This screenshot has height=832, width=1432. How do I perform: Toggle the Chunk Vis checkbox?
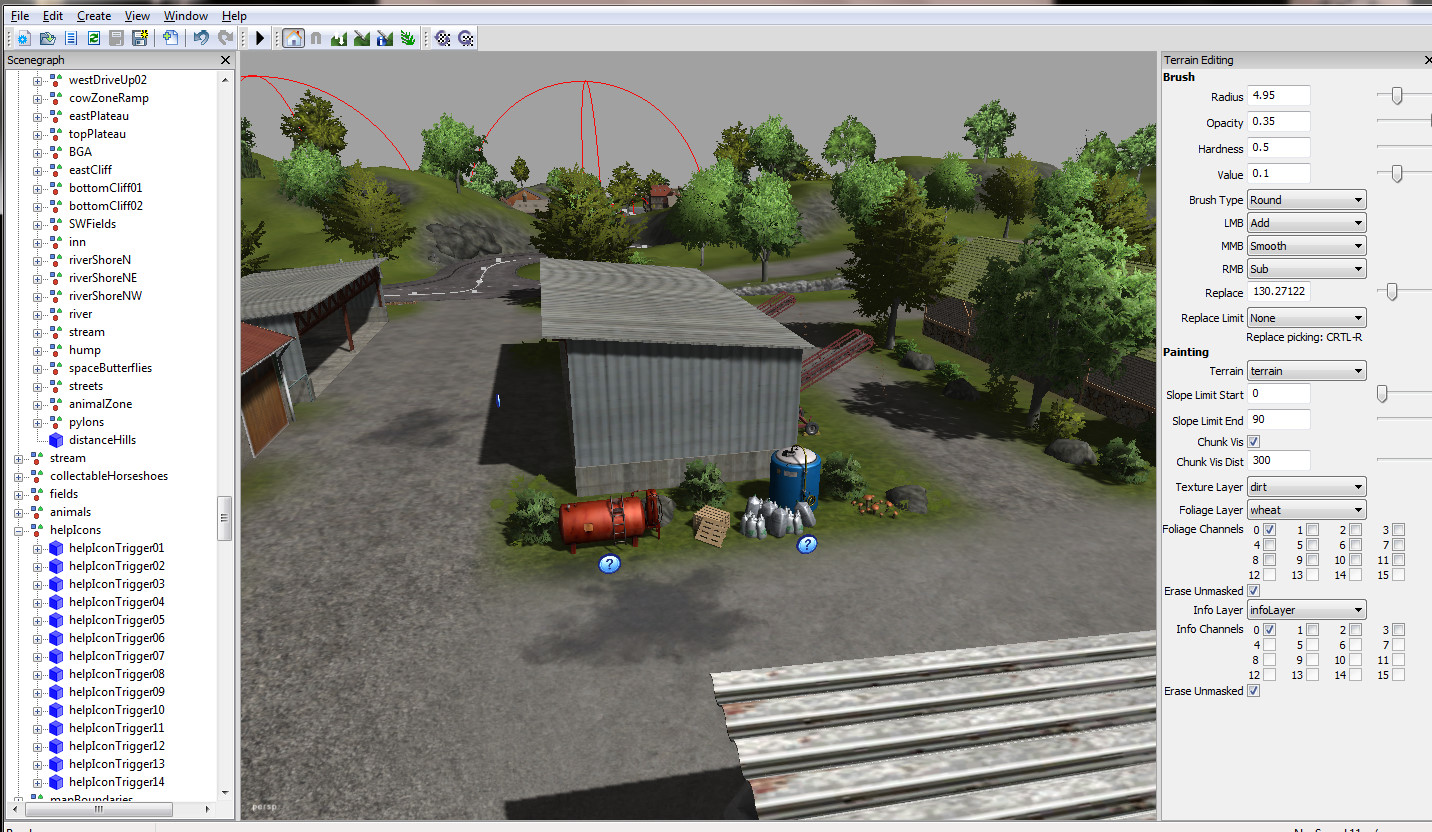[x=1254, y=442]
